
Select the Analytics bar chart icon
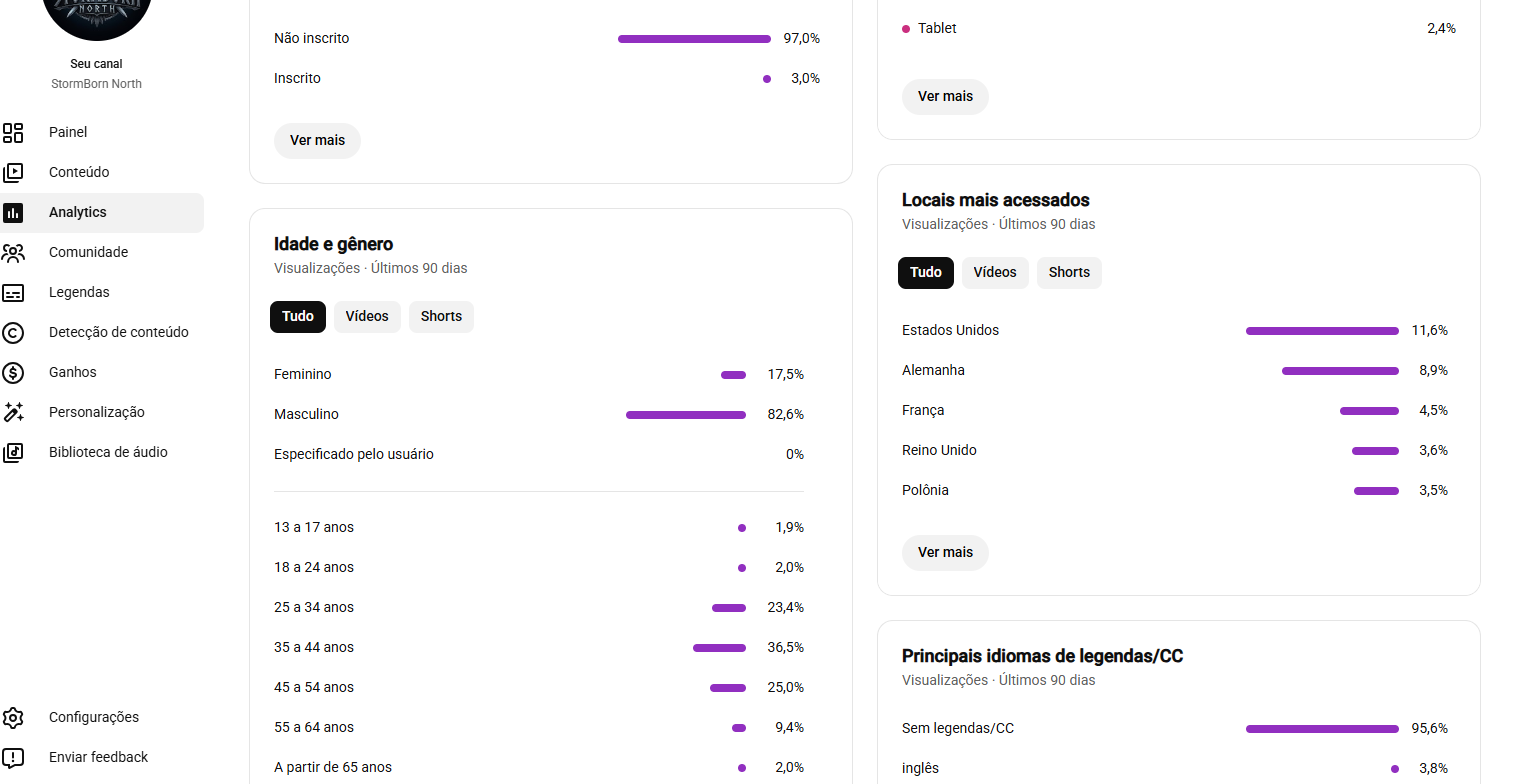(x=13, y=212)
